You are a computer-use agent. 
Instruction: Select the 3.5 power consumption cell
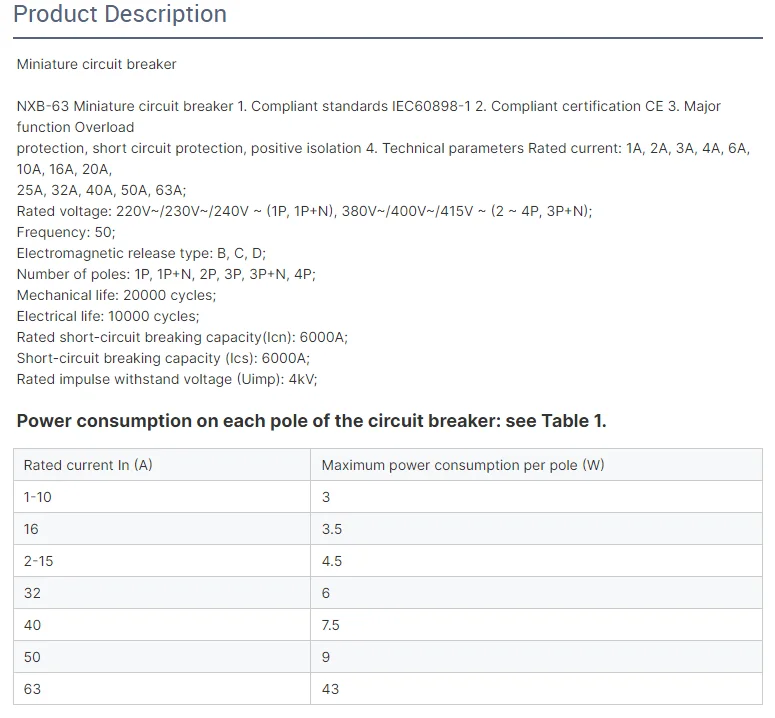point(332,529)
